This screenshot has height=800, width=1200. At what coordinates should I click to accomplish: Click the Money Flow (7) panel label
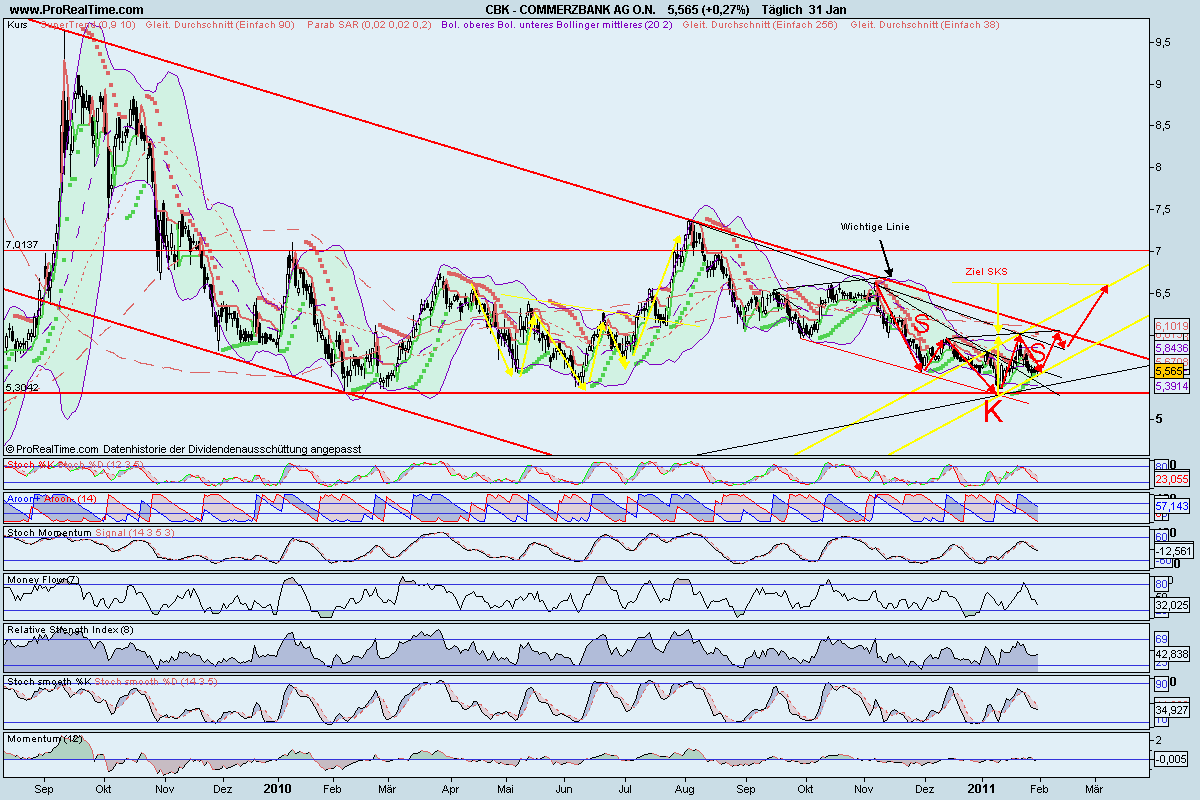[42, 579]
